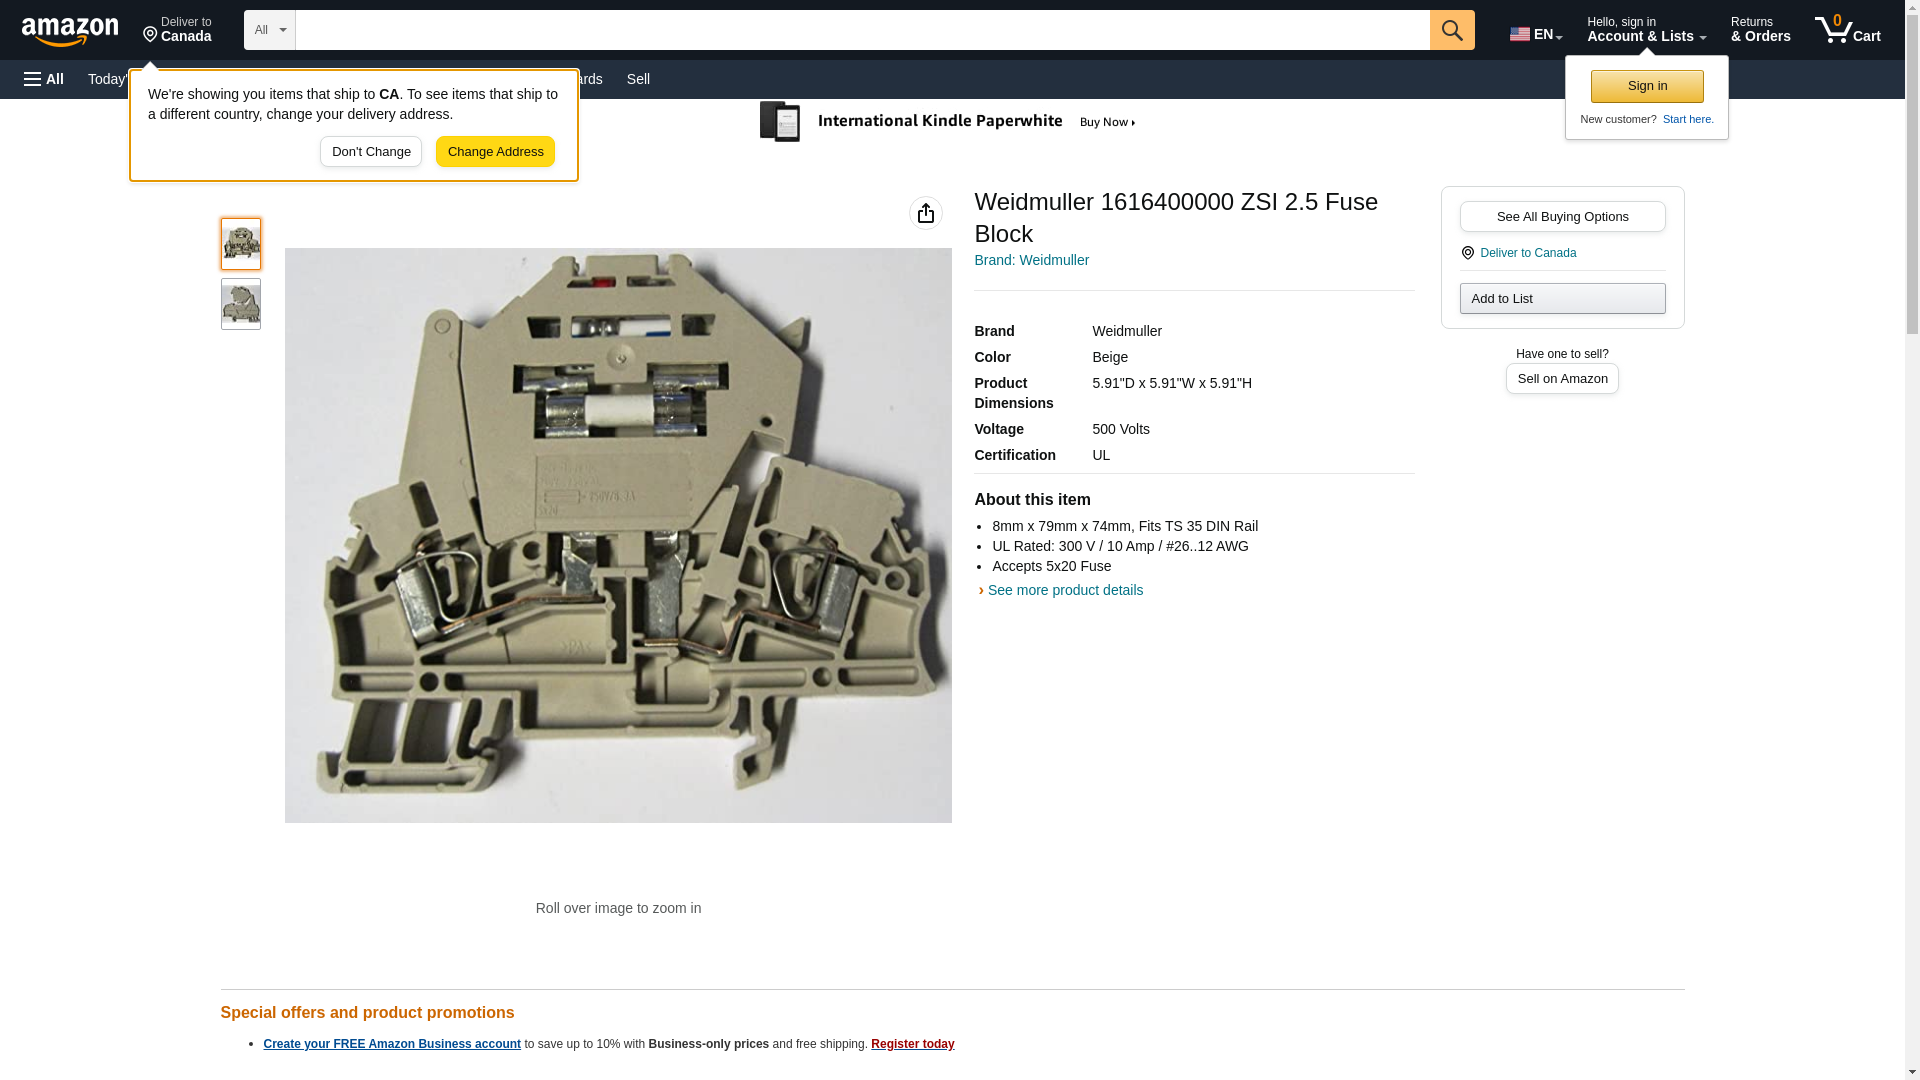Expand Account & Lists menu
This screenshot has width=1920, height=1080.
(1645, 30)
